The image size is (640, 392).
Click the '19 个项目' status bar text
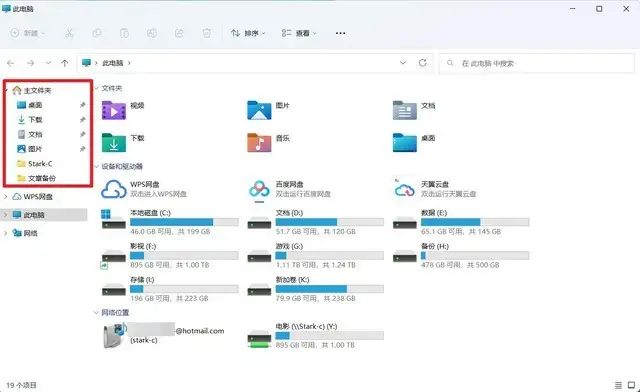[x=21, y=385]
